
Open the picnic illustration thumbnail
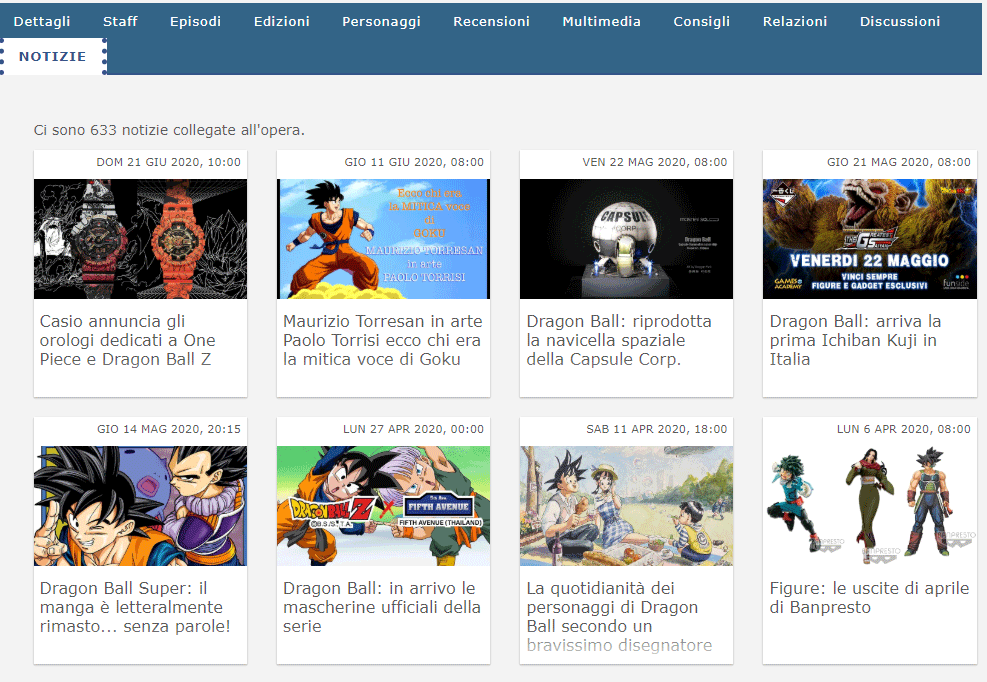click(626, 506)
